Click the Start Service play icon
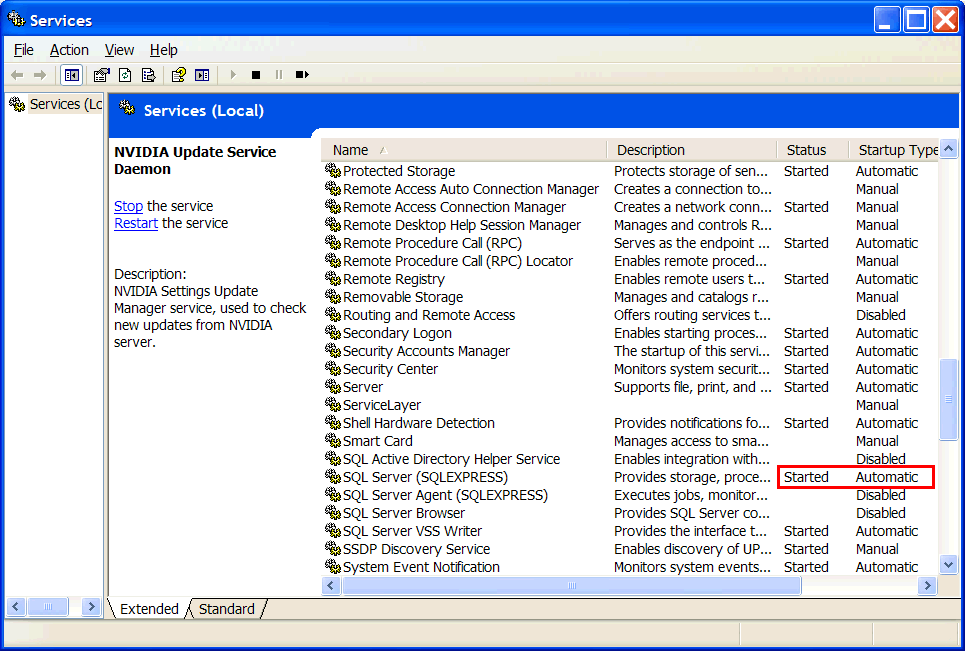Screen dimensions: 965x651 pyautogui.click(x=233, y=75)
